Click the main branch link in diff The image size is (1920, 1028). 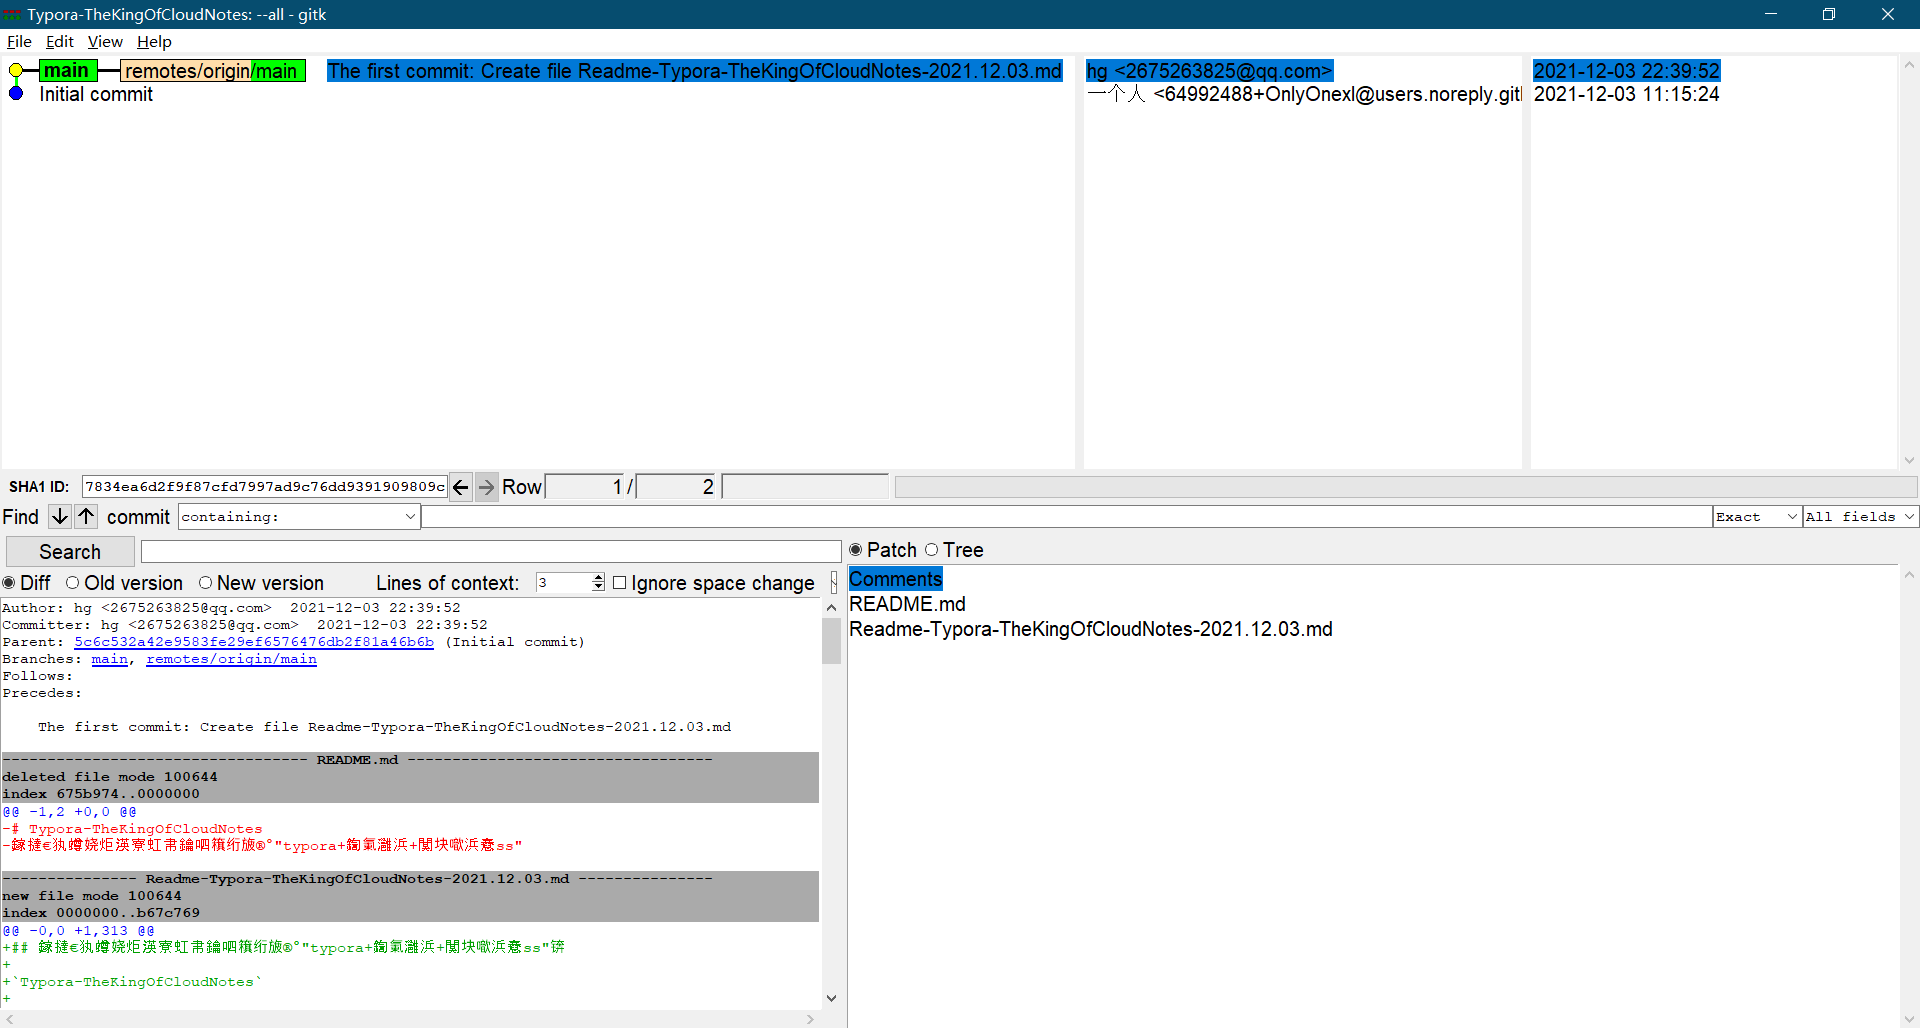109,659
